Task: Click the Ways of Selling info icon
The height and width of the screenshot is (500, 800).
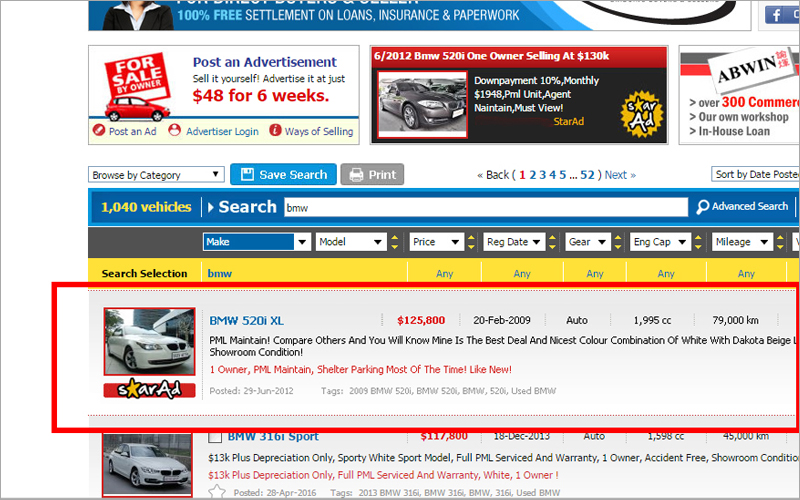Action: click(x=275, y=130)
